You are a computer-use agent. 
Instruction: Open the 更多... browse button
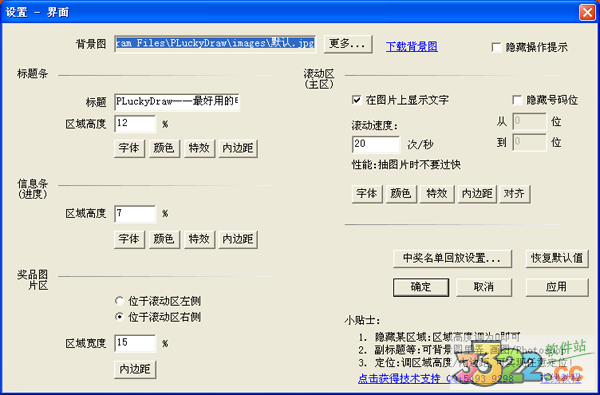click(x=348, y=44)
